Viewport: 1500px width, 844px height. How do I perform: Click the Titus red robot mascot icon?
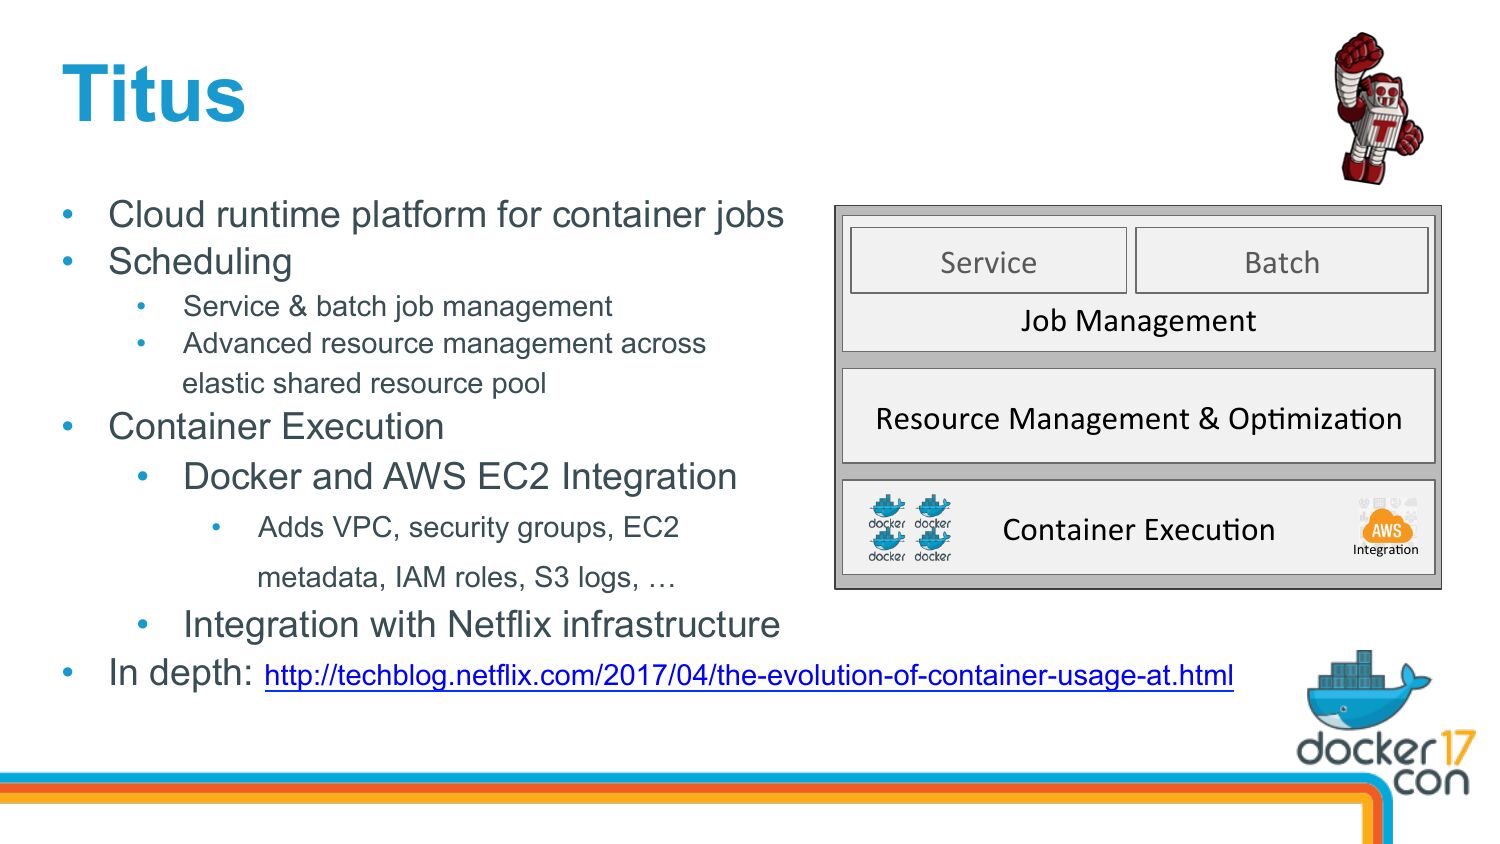[x=1378, y=108]
